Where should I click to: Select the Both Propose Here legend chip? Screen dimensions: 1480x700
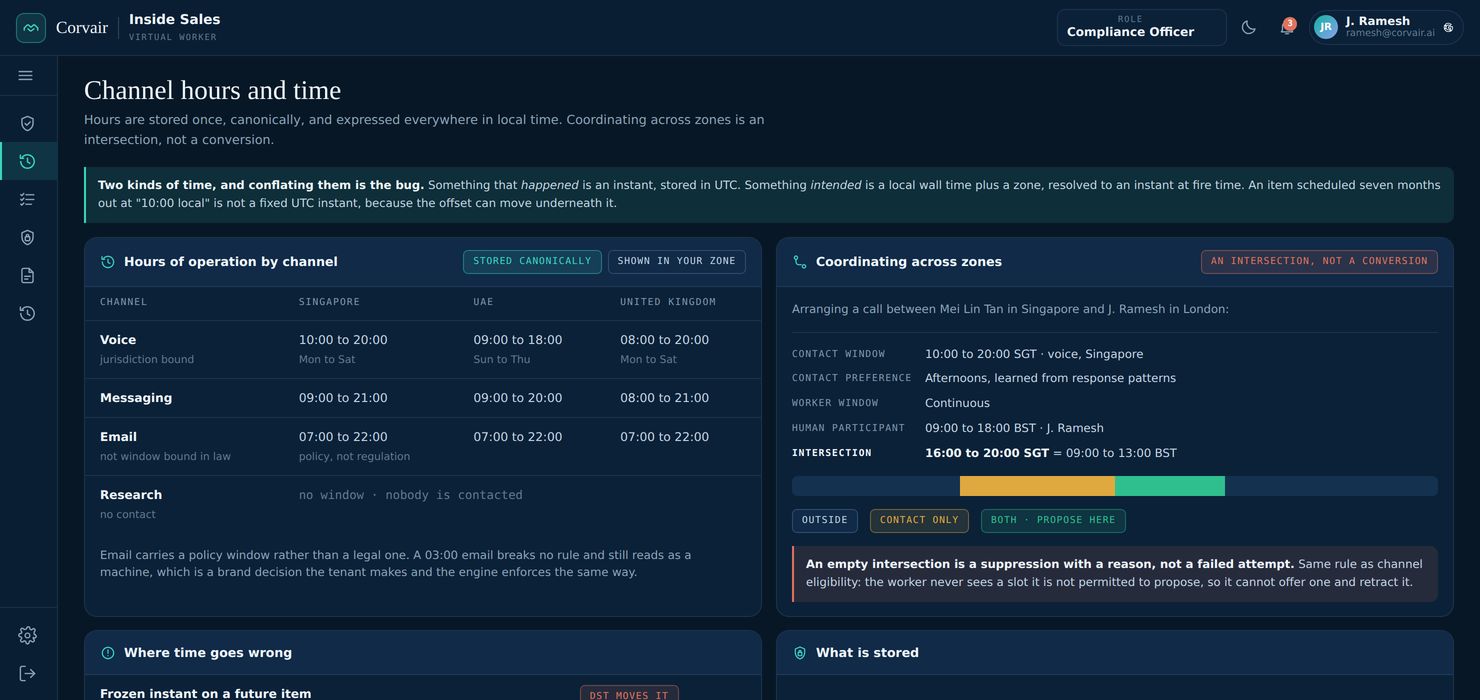(x=1053, y=520)
